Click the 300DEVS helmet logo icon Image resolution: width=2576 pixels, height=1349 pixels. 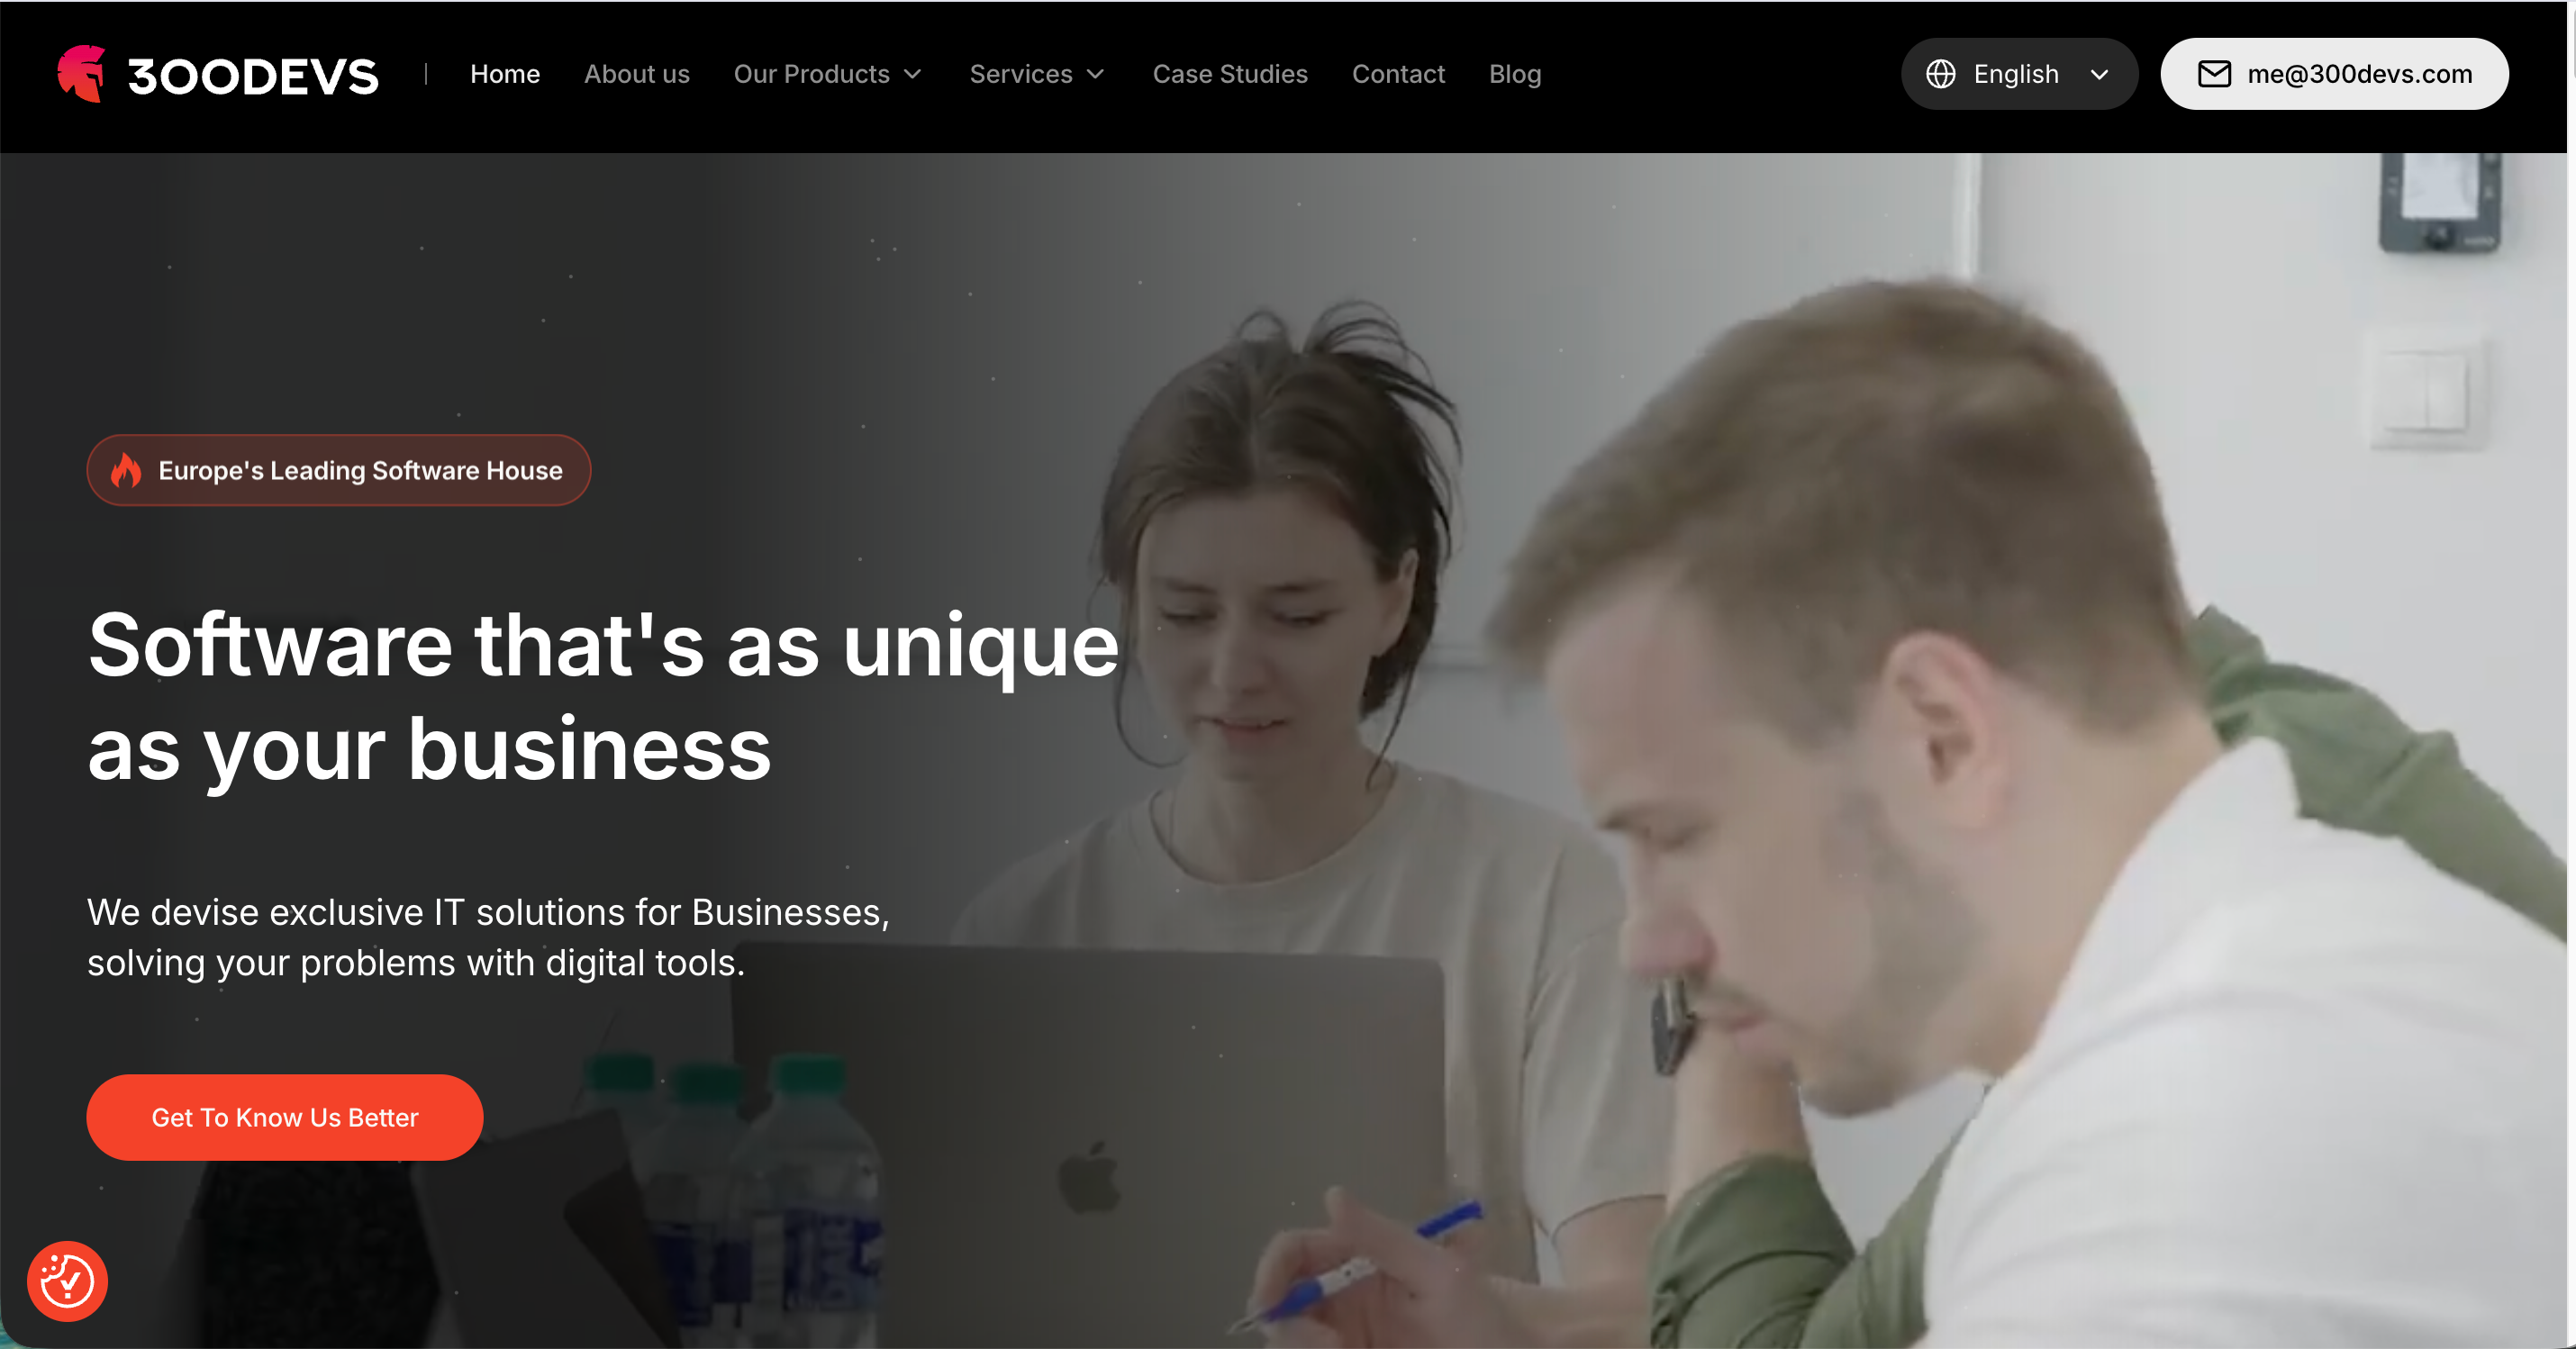pos(81,74)
